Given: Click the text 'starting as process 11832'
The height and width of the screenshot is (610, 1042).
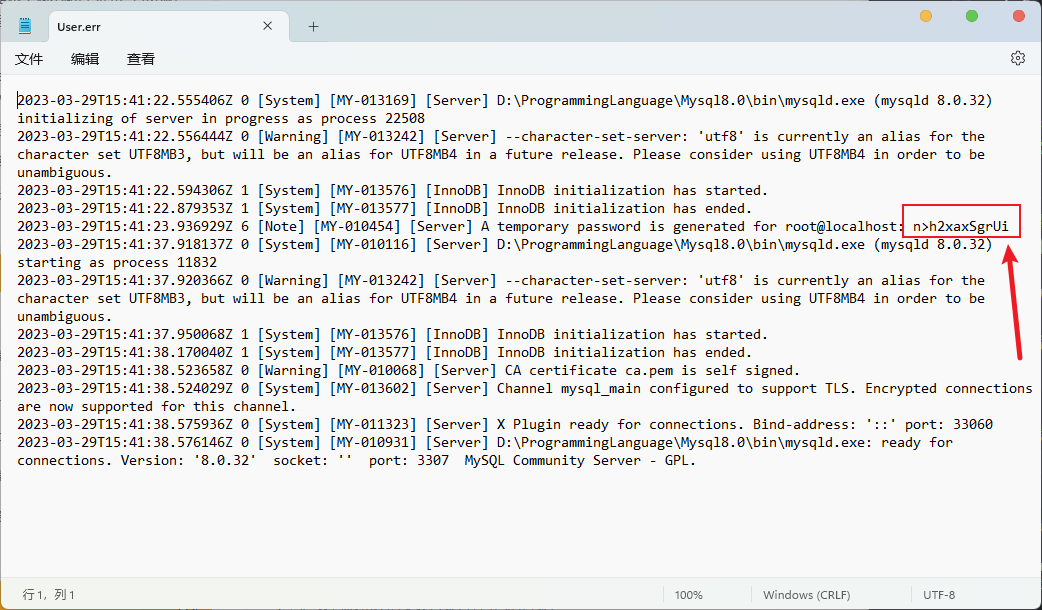Looking at the screenshot, I should click(x=117, y=262).
